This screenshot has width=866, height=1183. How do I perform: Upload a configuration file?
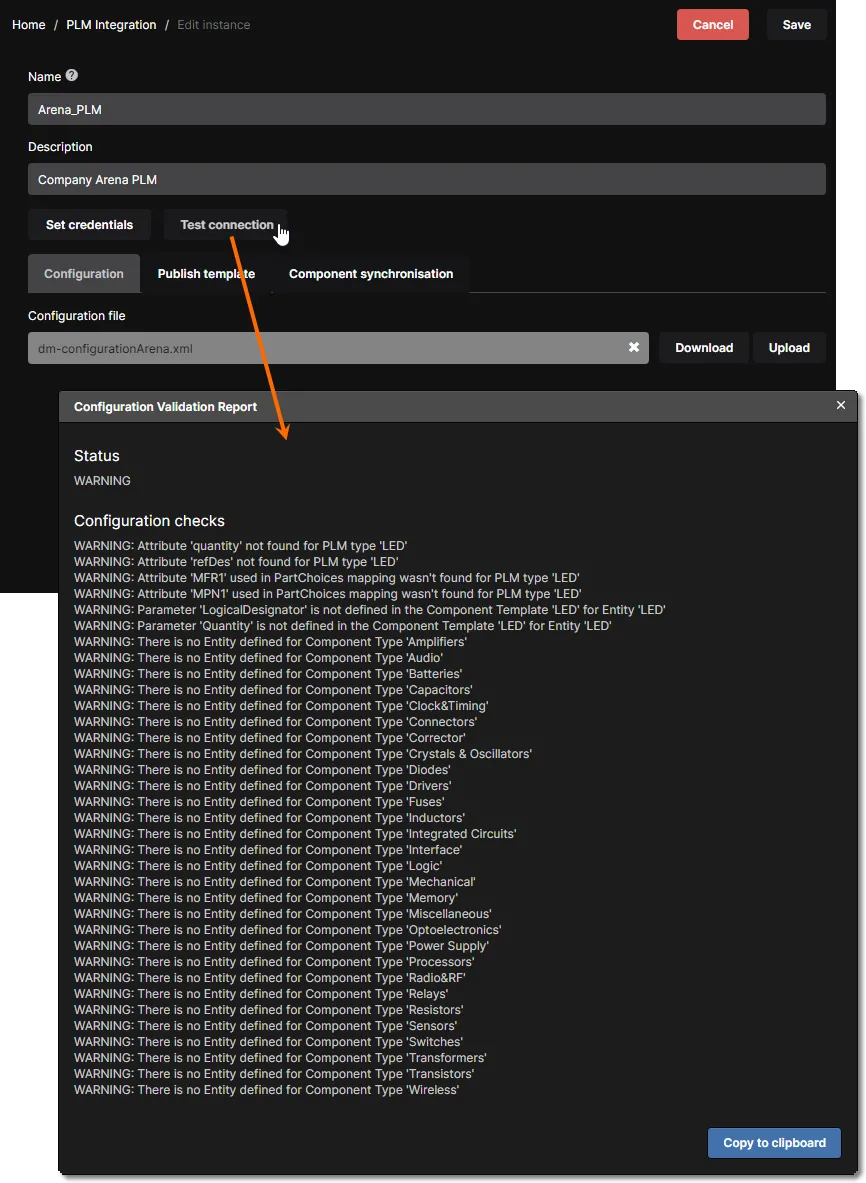789,348
